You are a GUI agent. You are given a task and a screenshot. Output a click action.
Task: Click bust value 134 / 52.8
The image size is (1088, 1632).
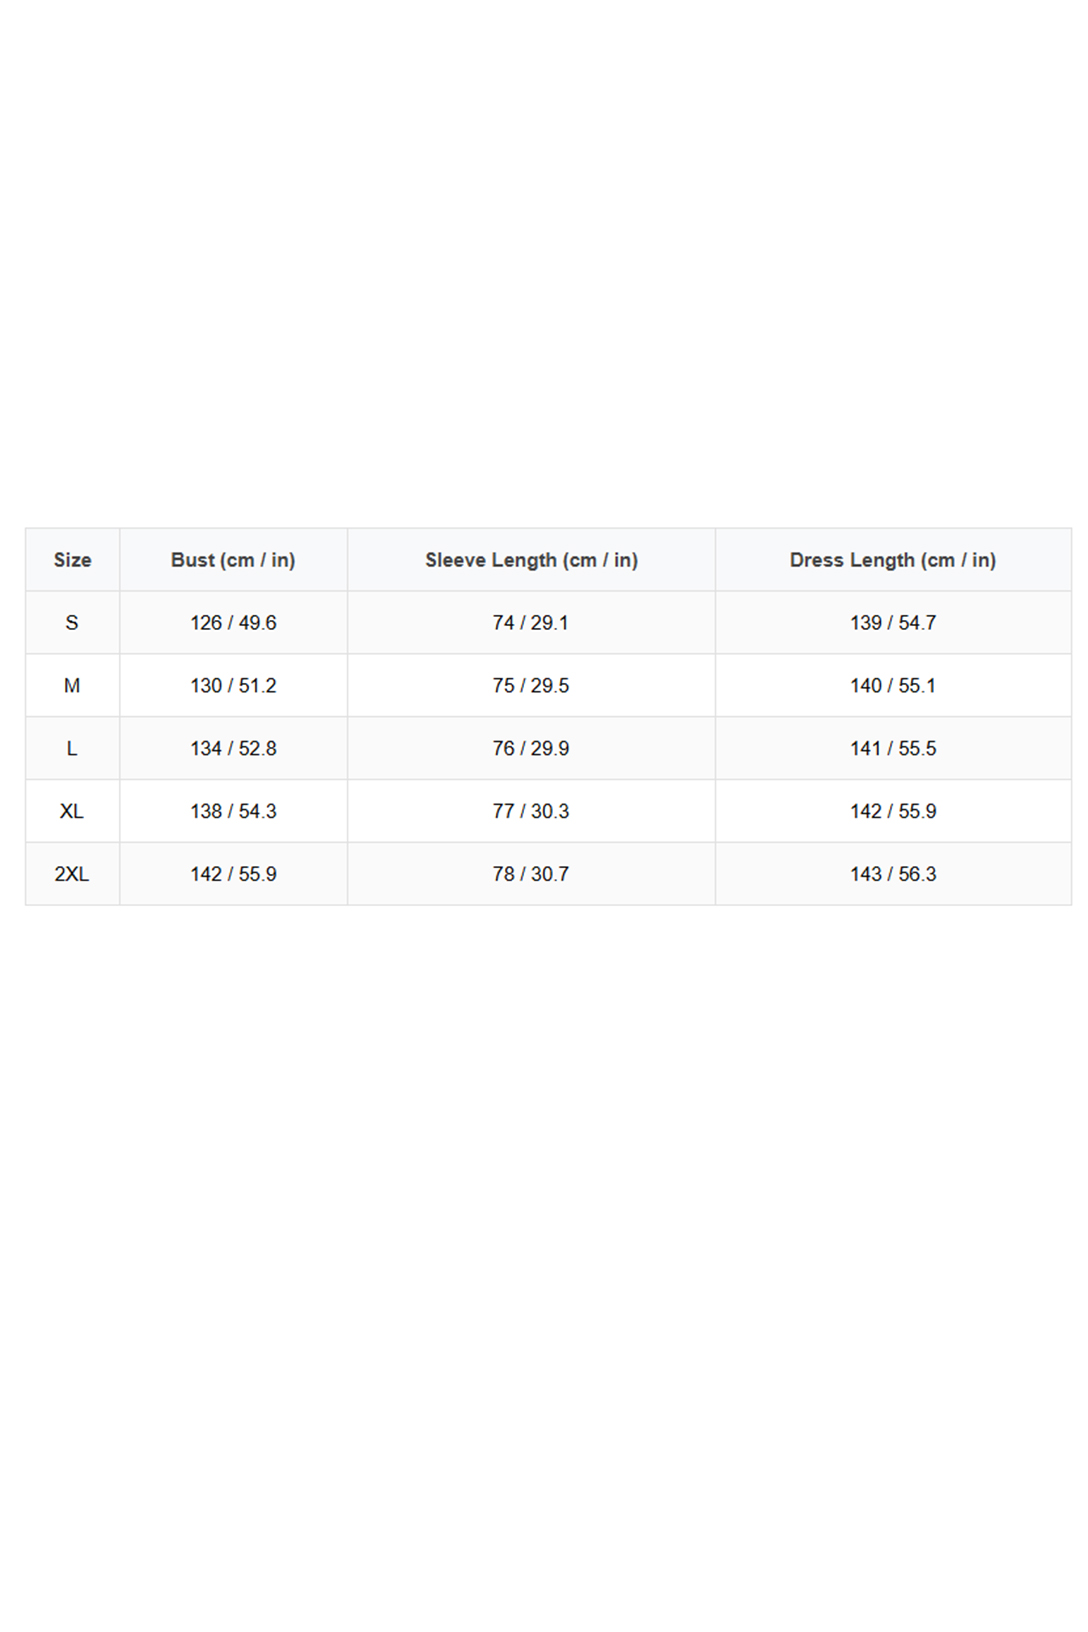pyautogui.click(x=233, y=749)
